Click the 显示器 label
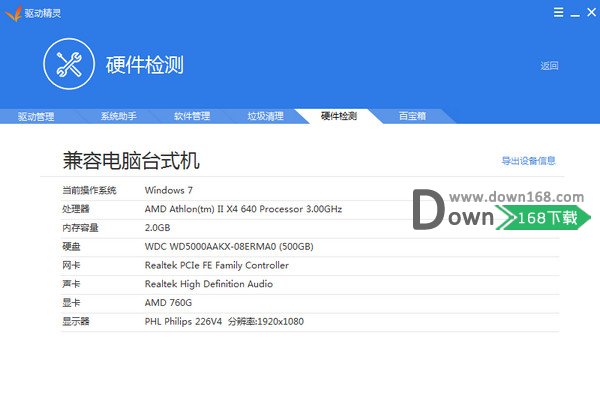Screen dimensions: 600x420 [x=76, y=321]
